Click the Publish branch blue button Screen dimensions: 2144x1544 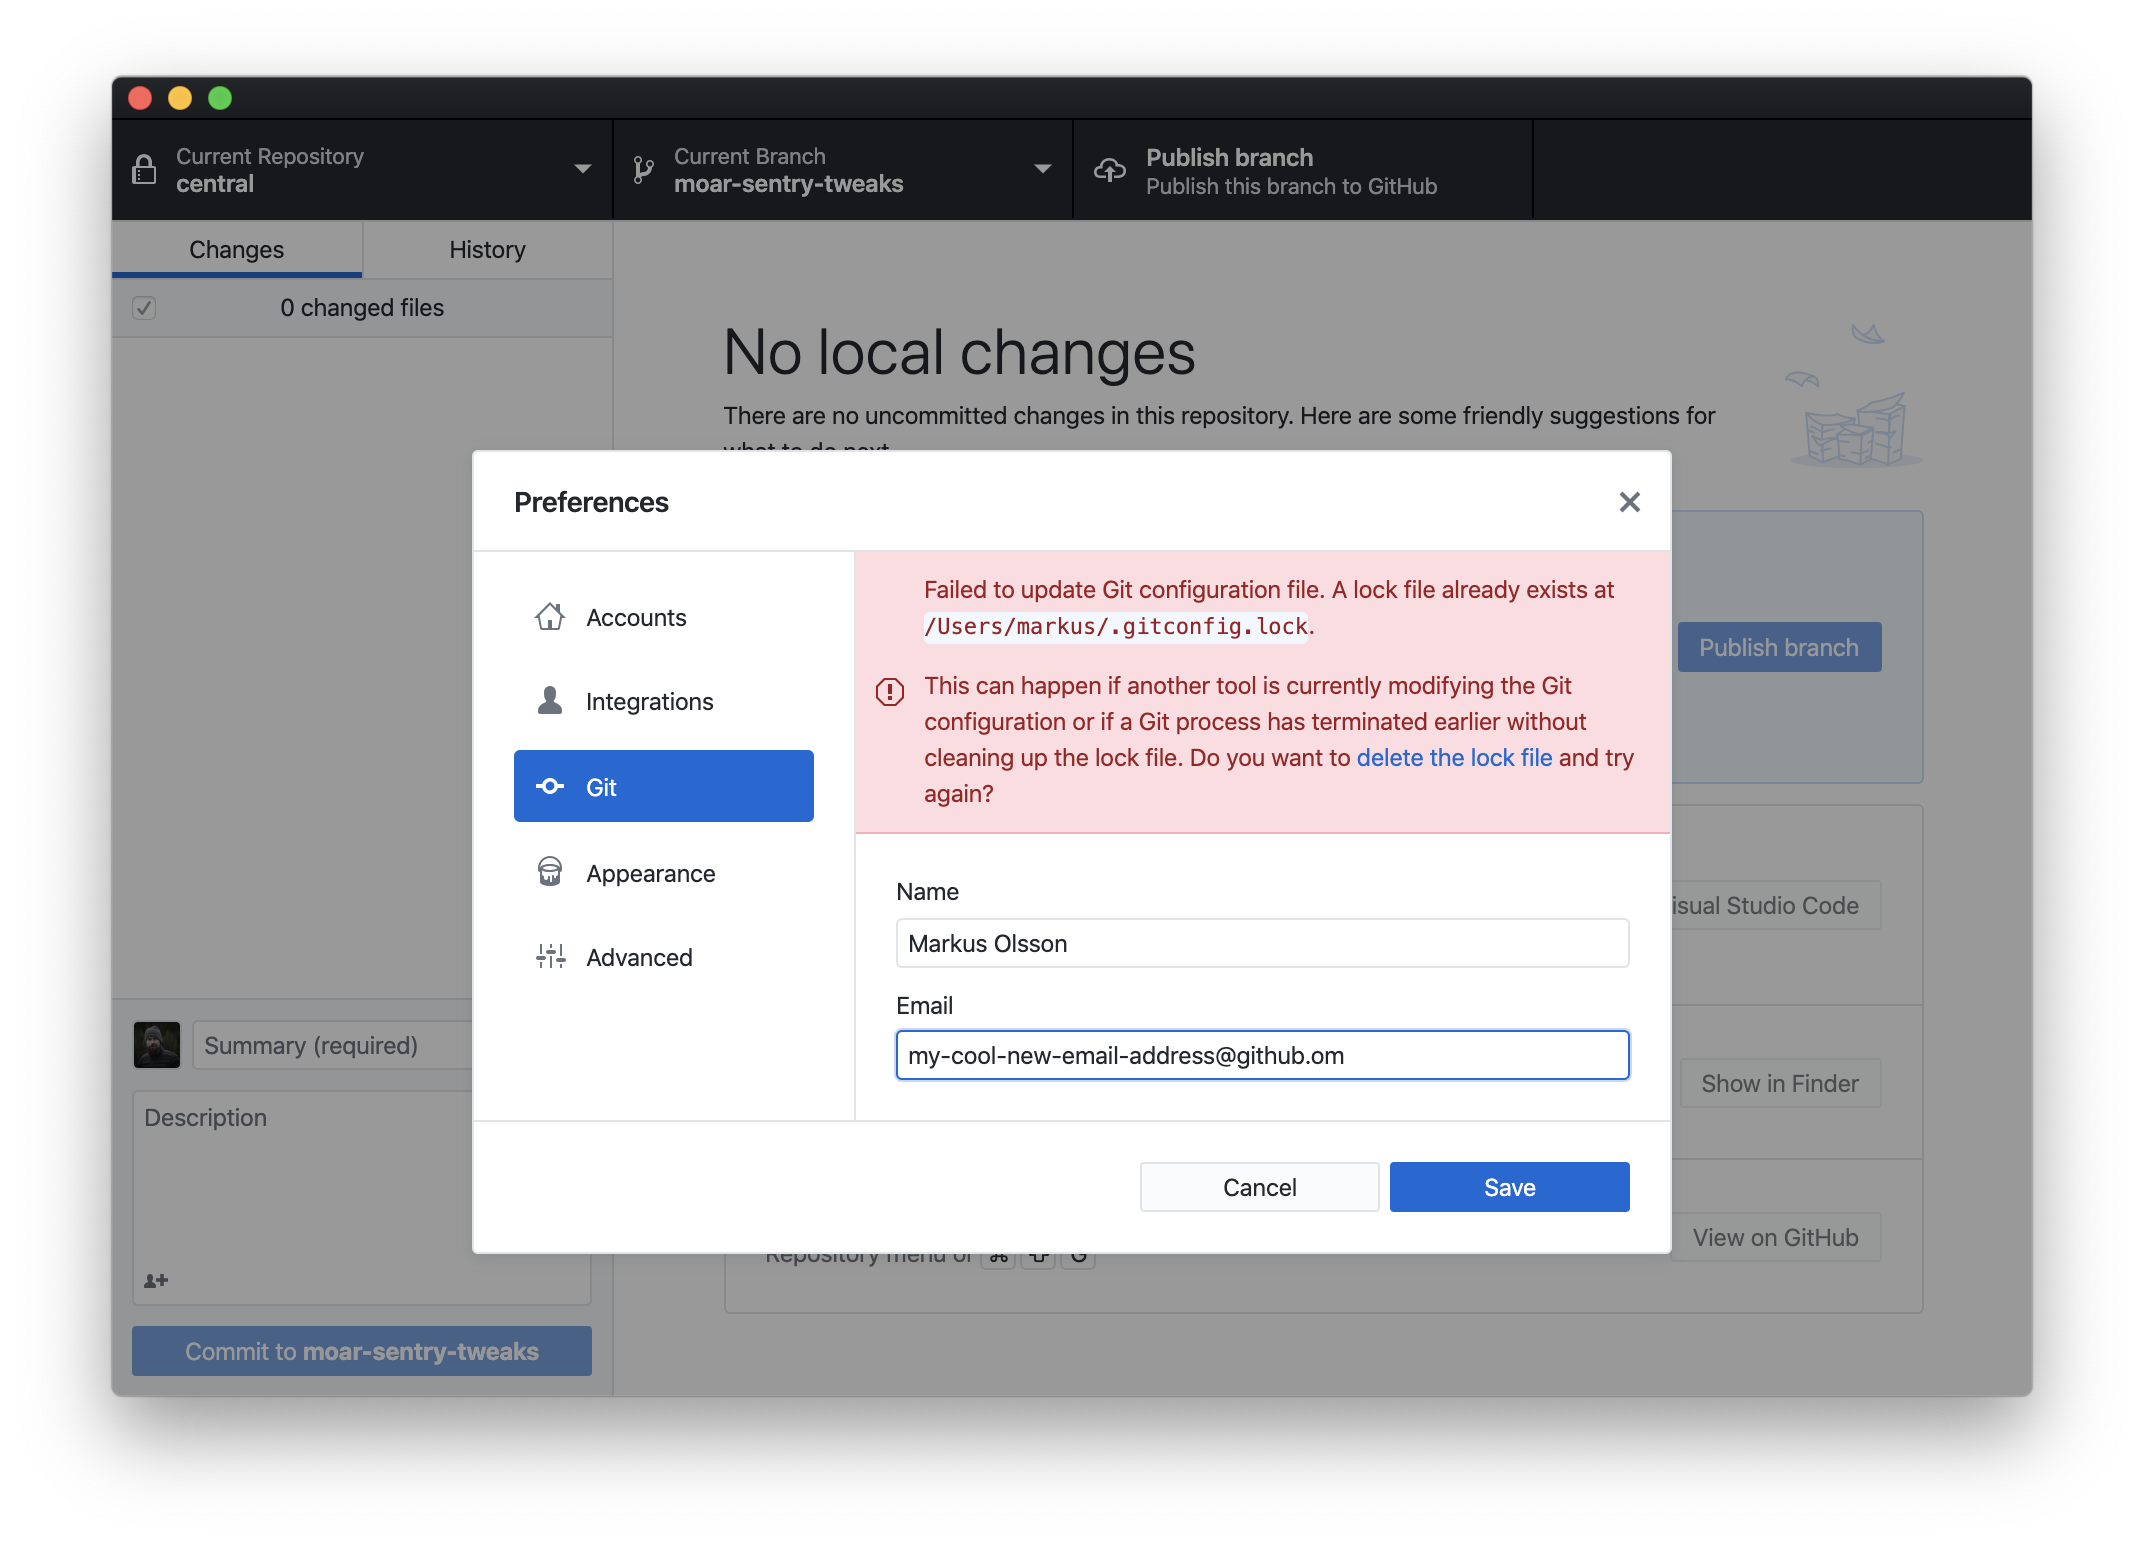pos(1780,647)
